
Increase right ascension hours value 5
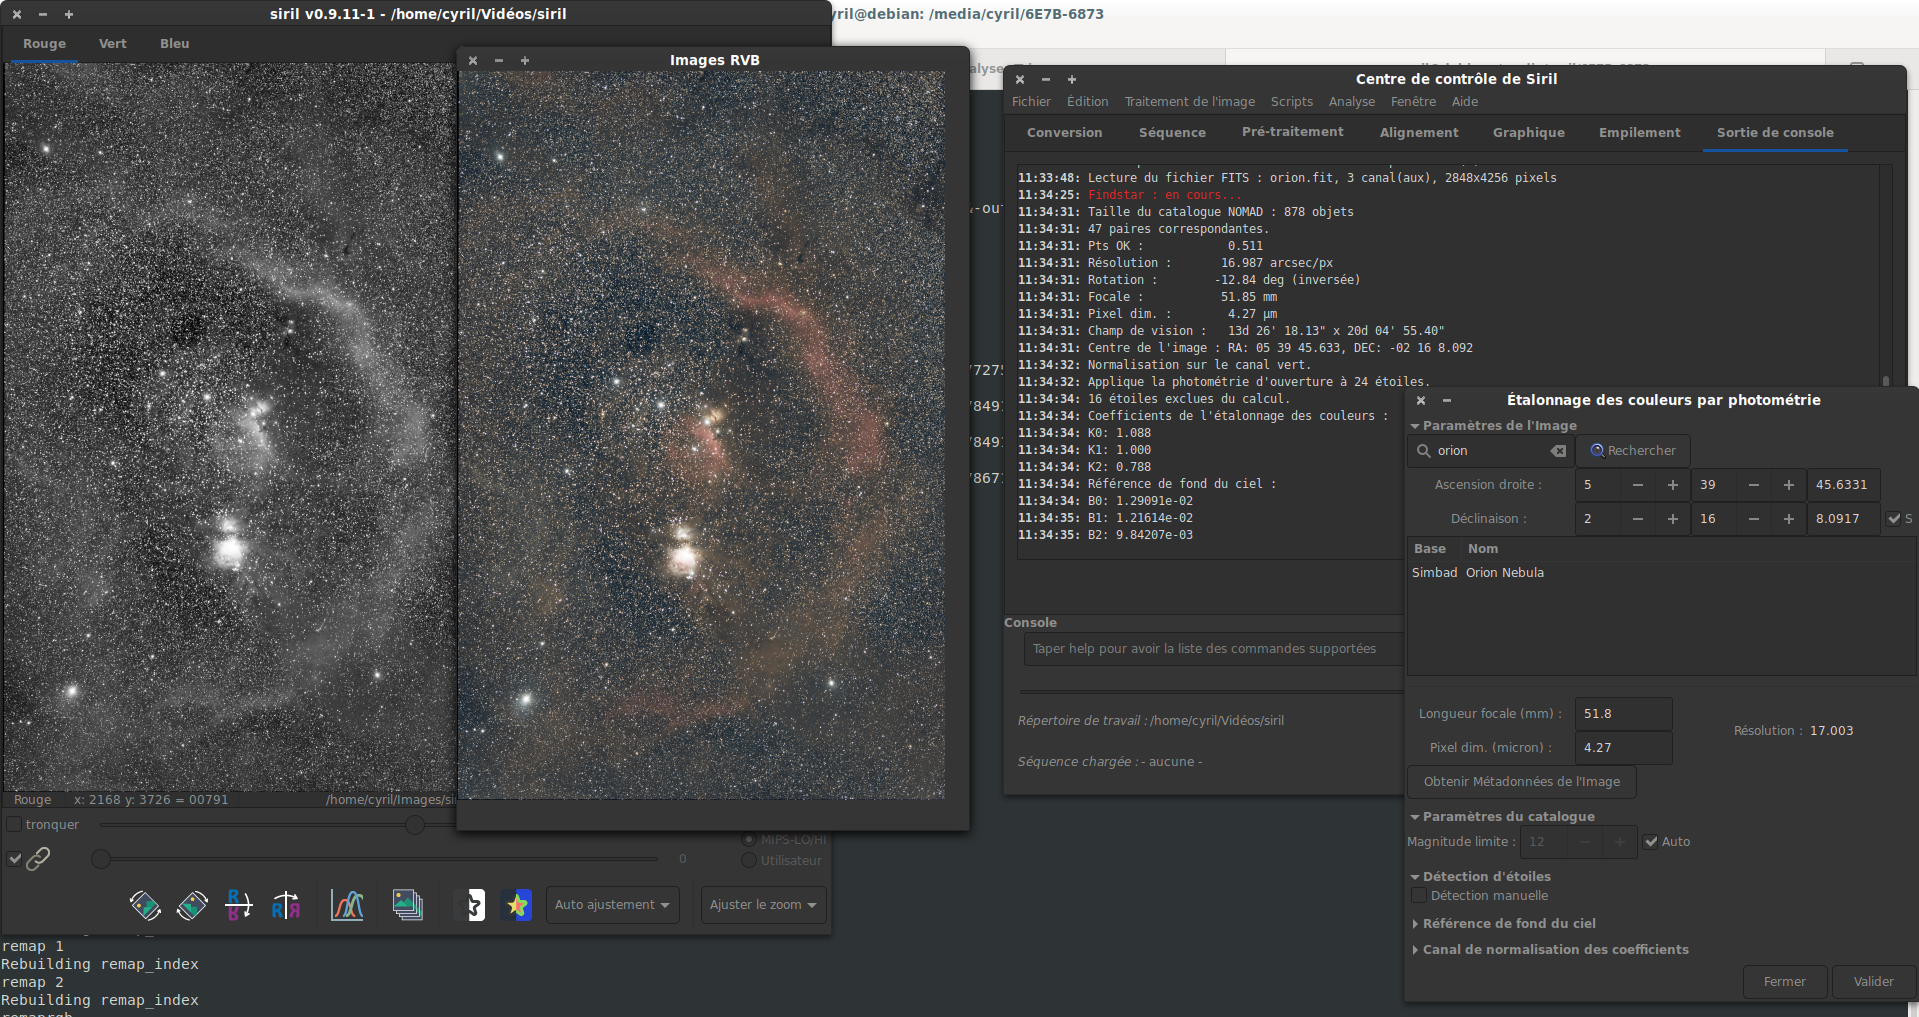(1672, 485)
